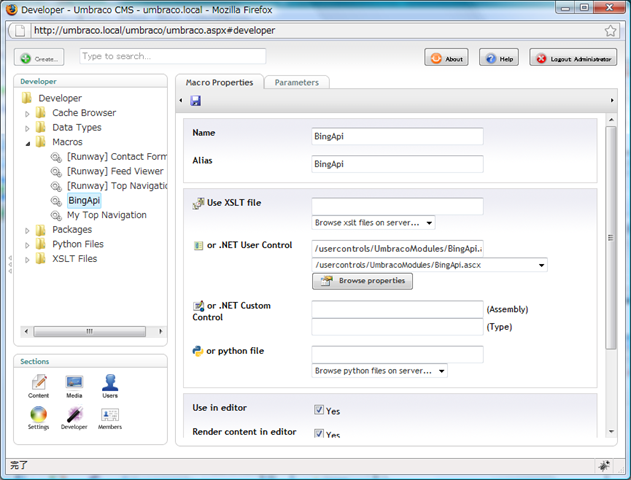This screenshot has height=480, width=631.
Task: Select My Top Navigation macro
Action: pos(106,215)
